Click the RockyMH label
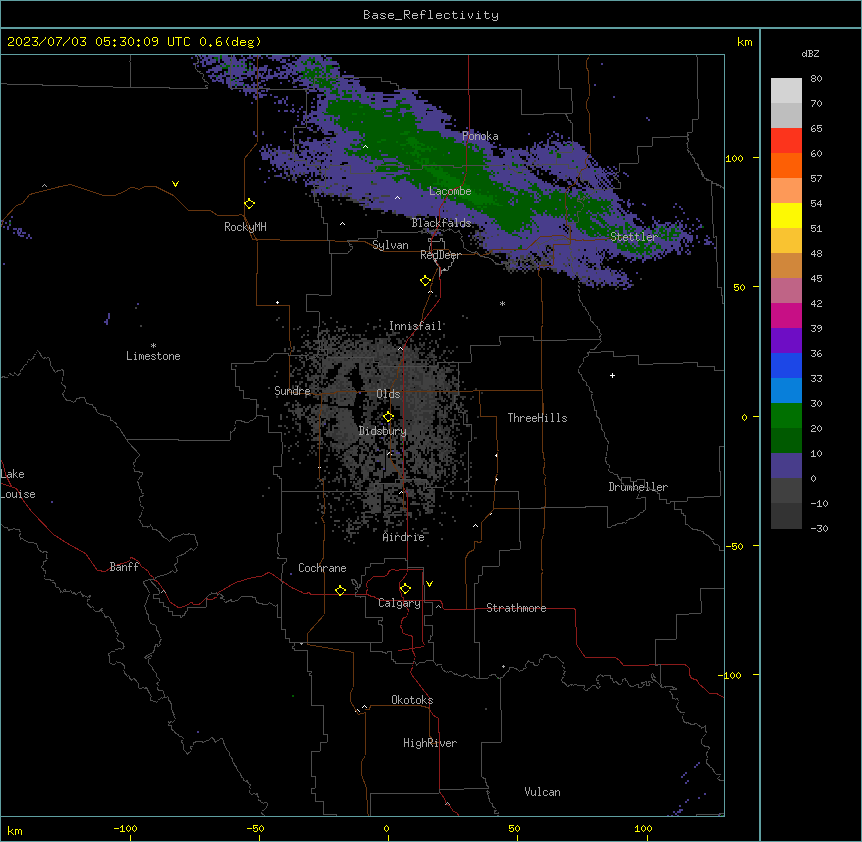This screenshot has height=842, width=862. 245,227
